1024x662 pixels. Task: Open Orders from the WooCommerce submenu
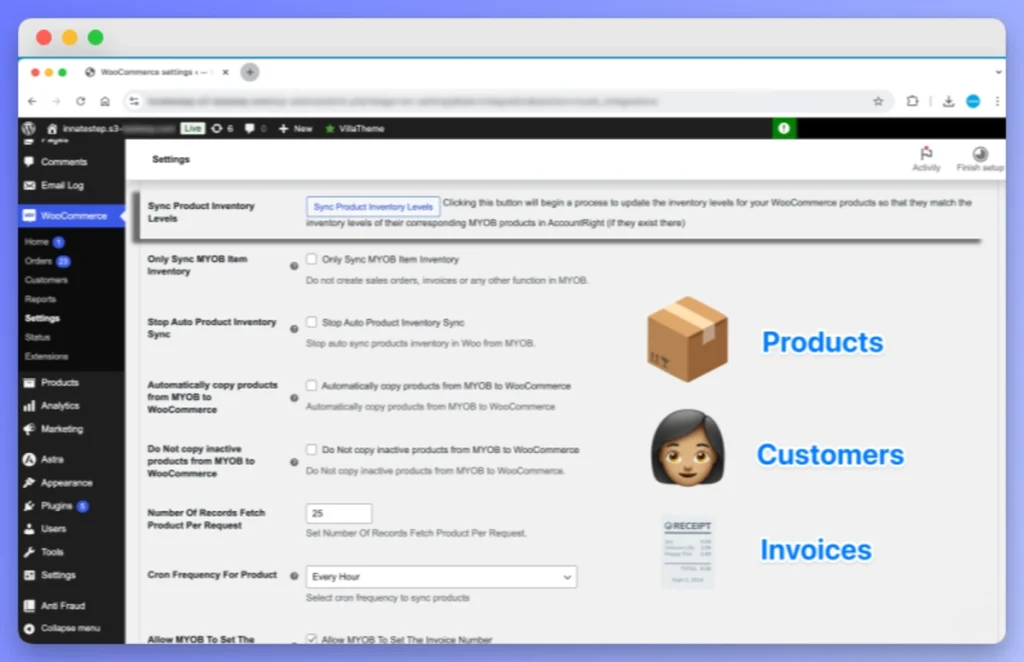42,260
